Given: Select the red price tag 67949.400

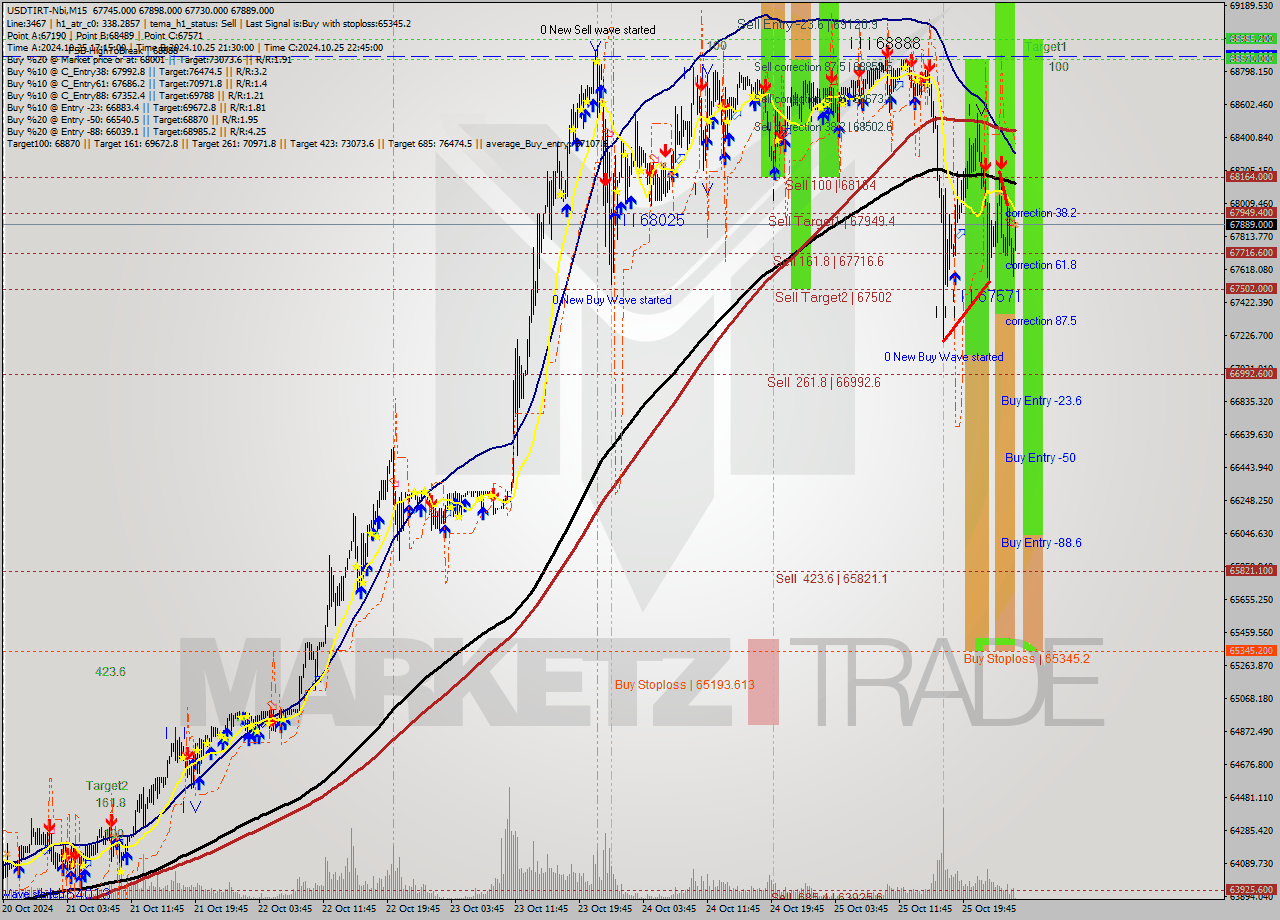Looking at the screenshot, I should click(x=1251, y=213).
